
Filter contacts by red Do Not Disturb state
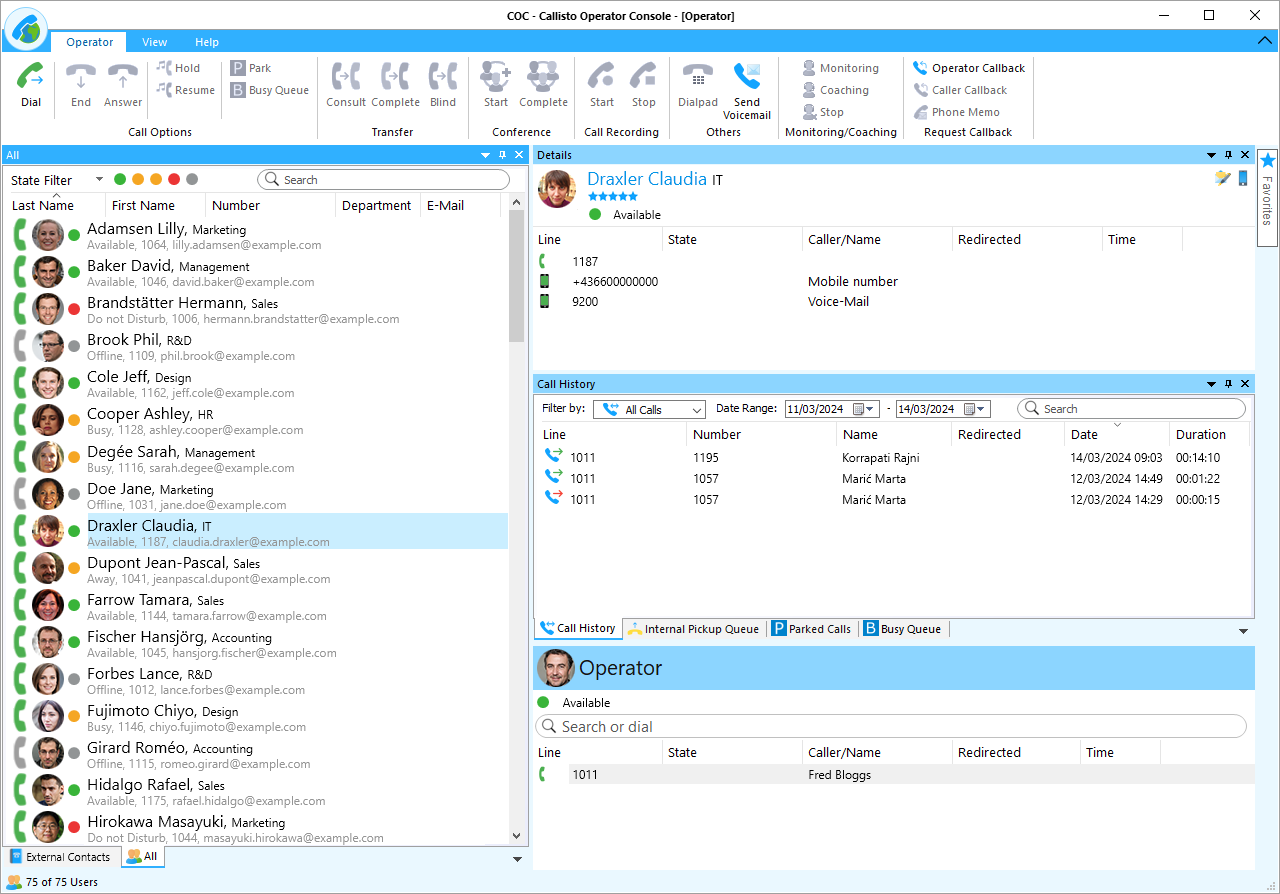(174, 180)
